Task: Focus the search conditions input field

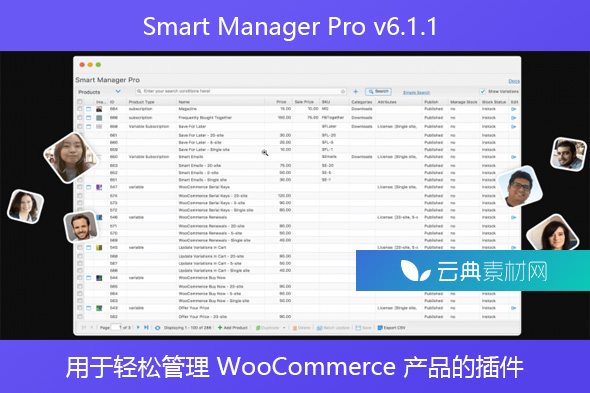Action: click(x=241, y=91)
